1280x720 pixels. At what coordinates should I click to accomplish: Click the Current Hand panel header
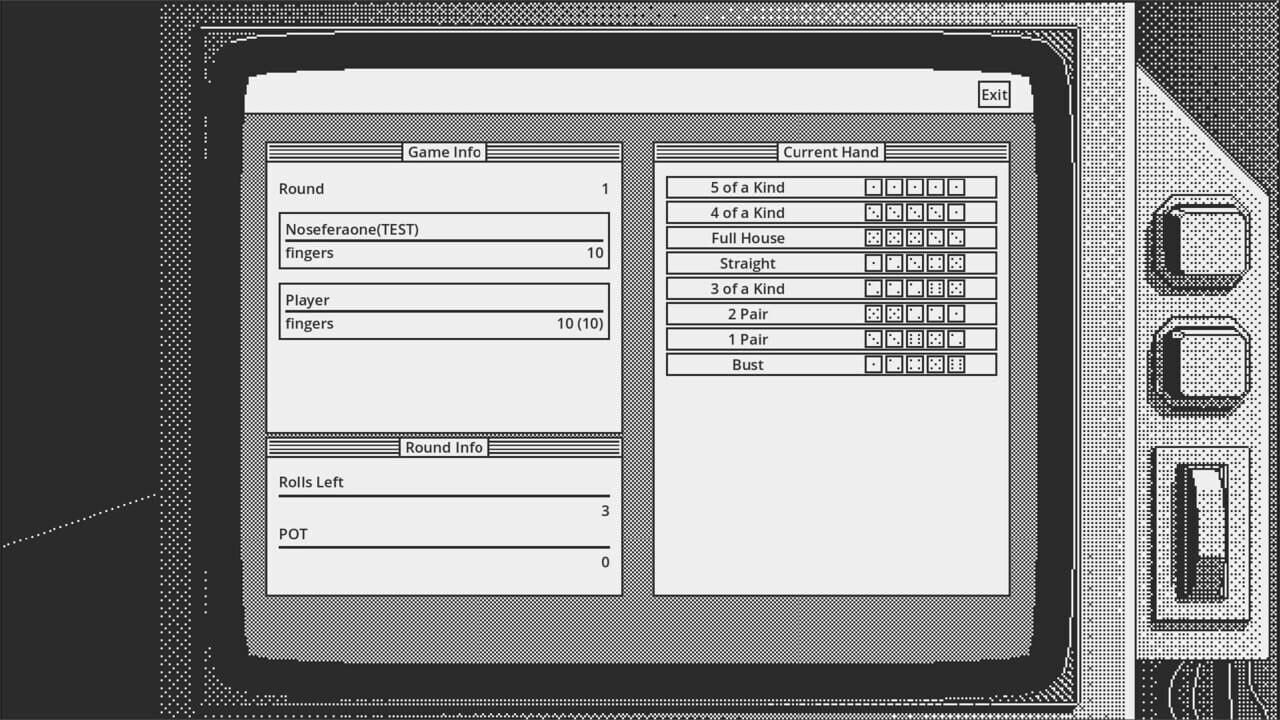coord(831,152)
